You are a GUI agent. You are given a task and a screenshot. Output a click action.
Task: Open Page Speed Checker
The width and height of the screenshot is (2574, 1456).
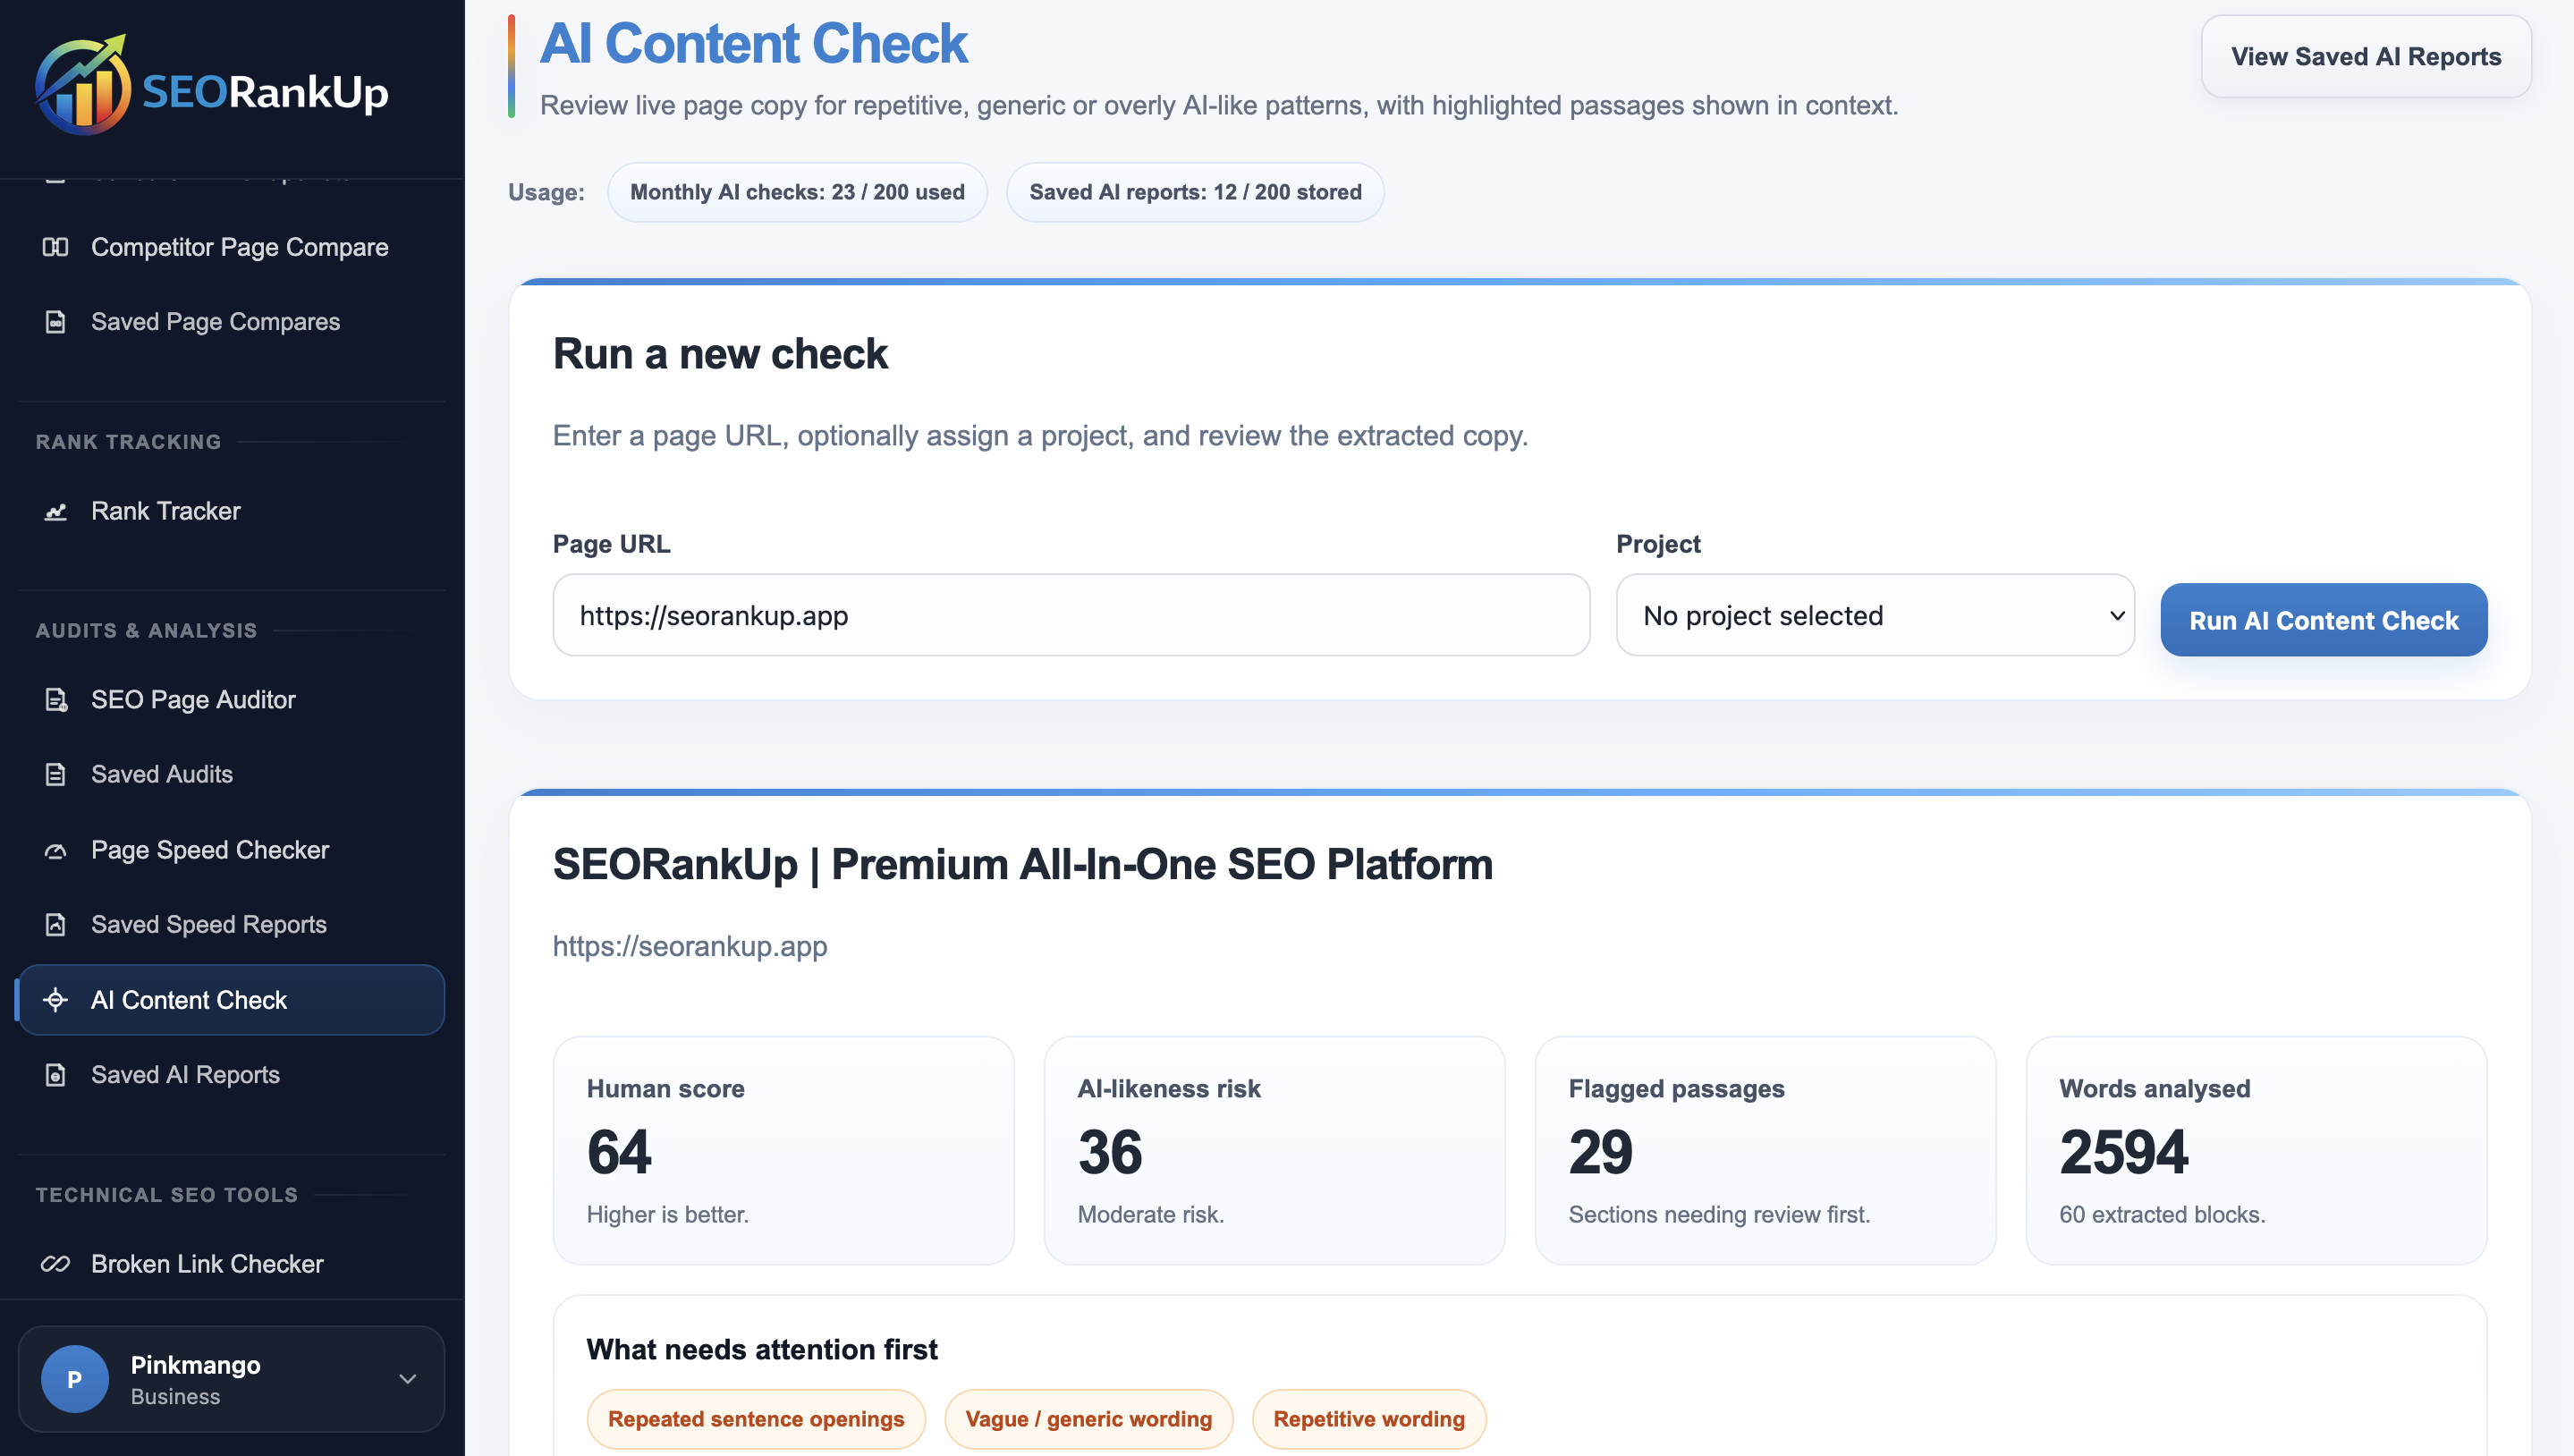pos(231,850)
